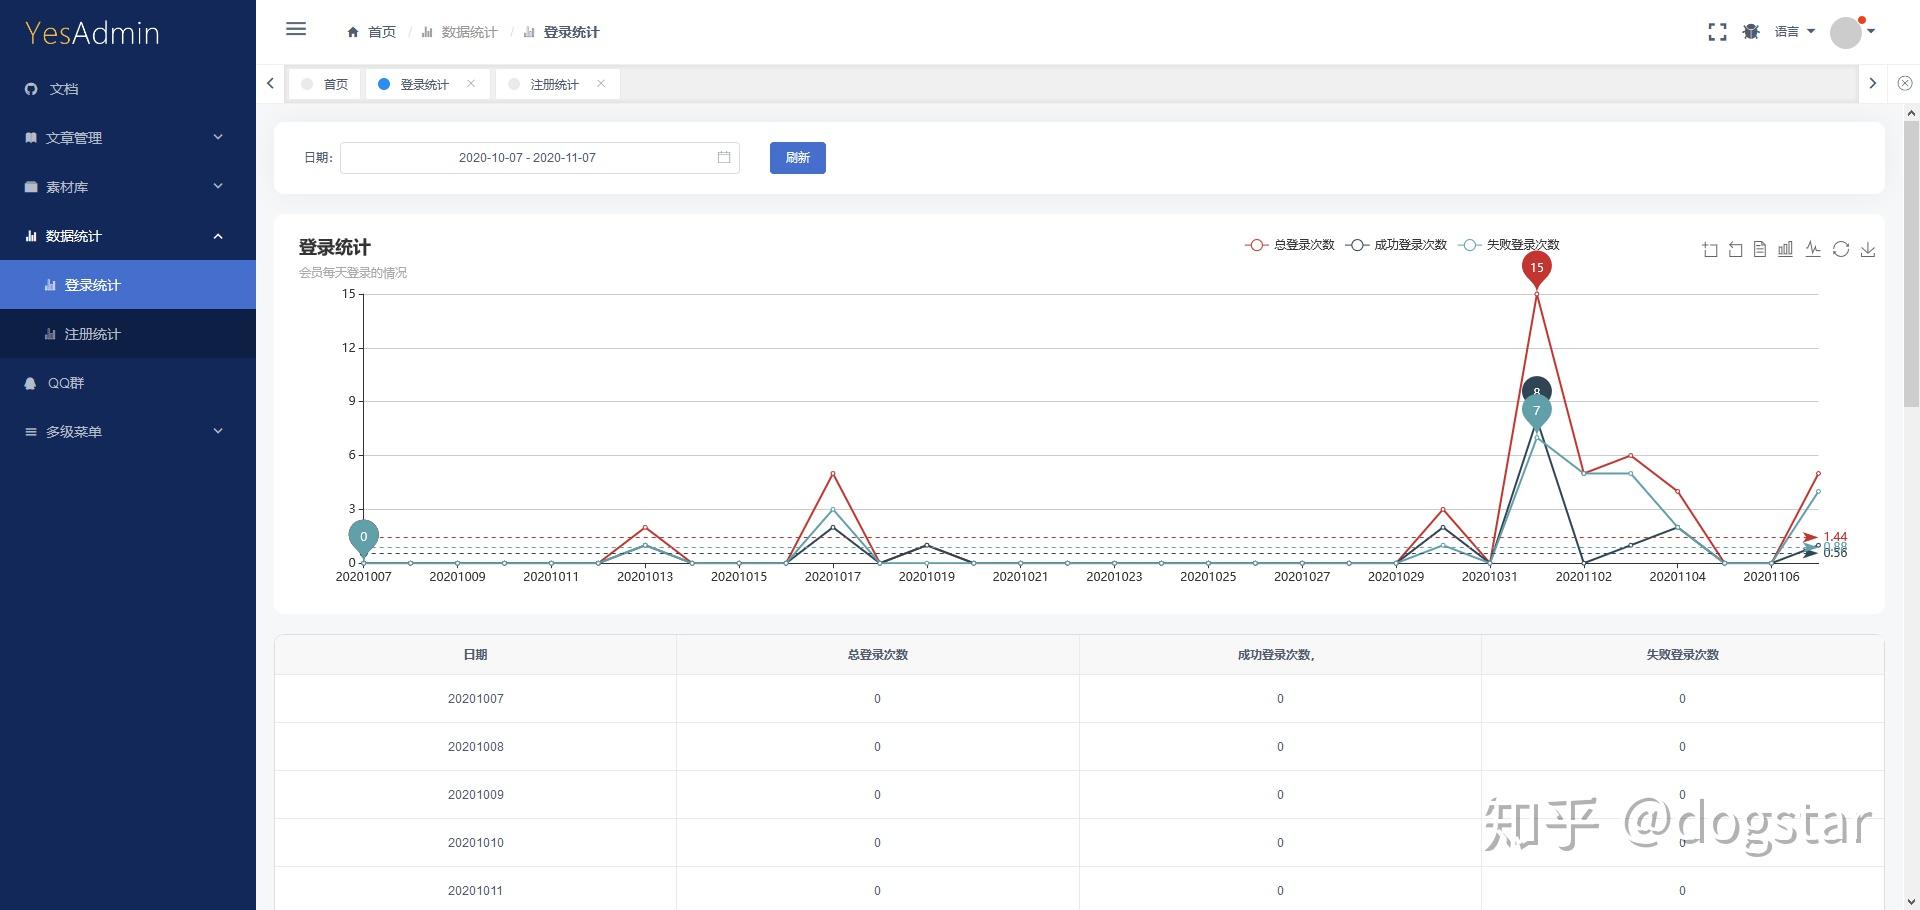Click the 0 min marker pin on the chart
1920x910 pixels.
tap(363, 538)
